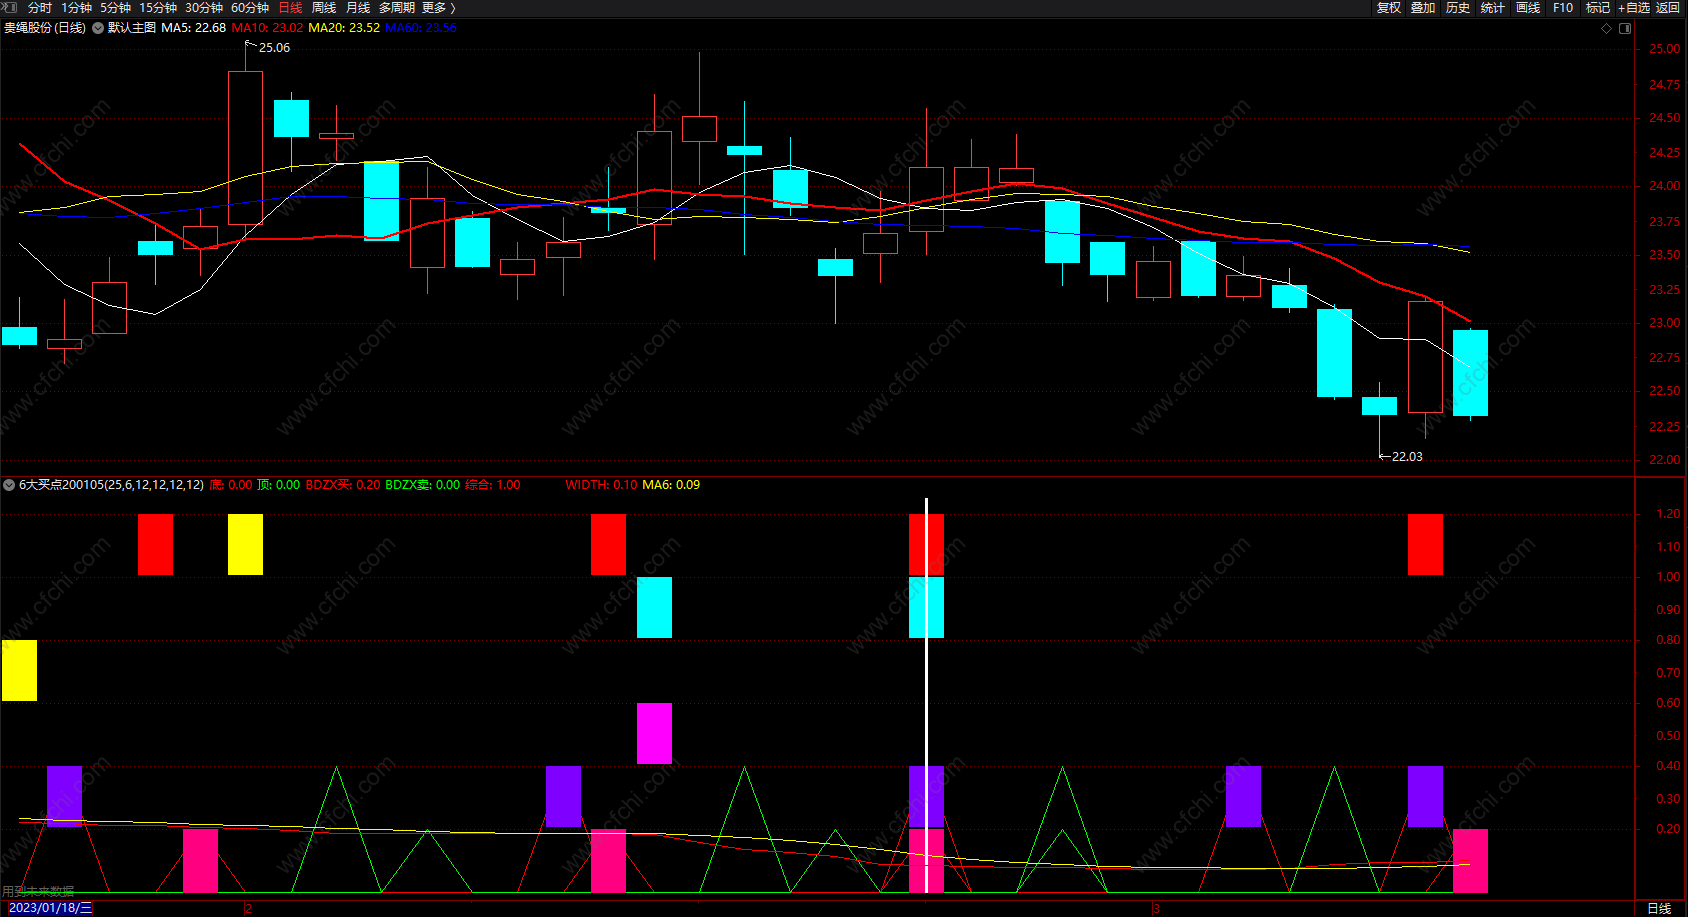Screen dimensions: 1688x917
Task: Add the stock via +自选
Action: tap(1634, 8)
